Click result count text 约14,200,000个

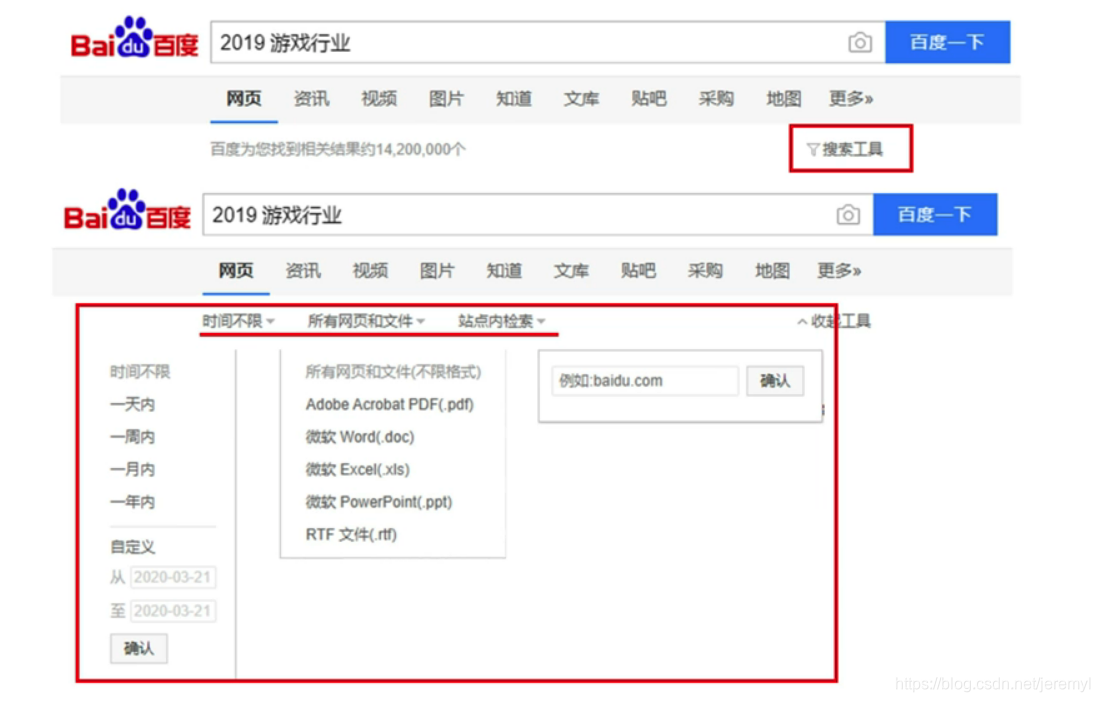point(412,149)
